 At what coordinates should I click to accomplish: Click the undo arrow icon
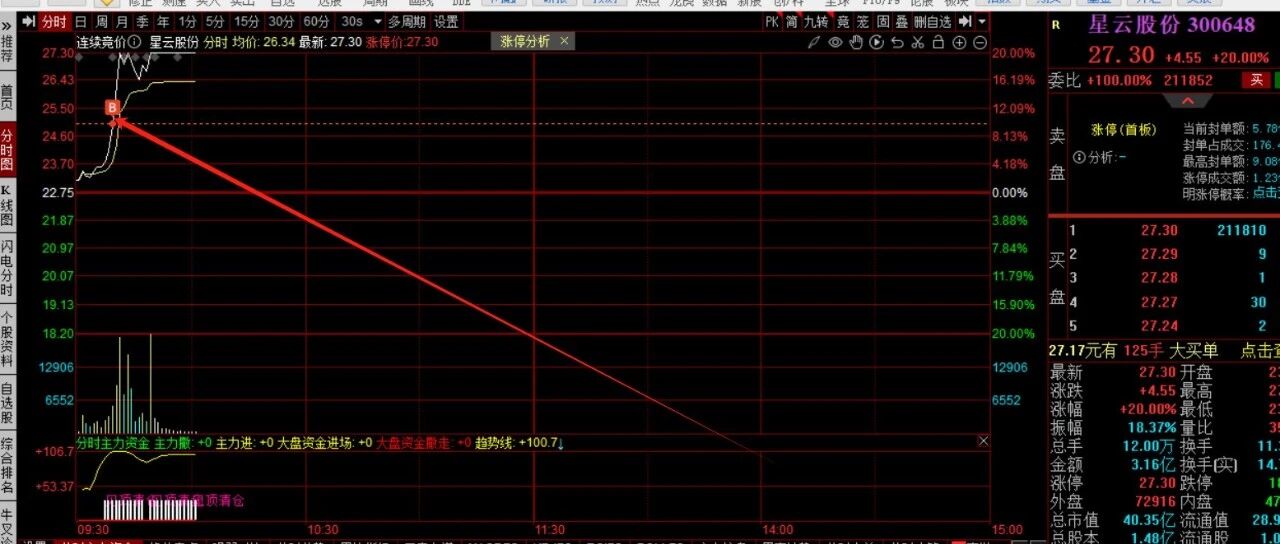(896, 42)
